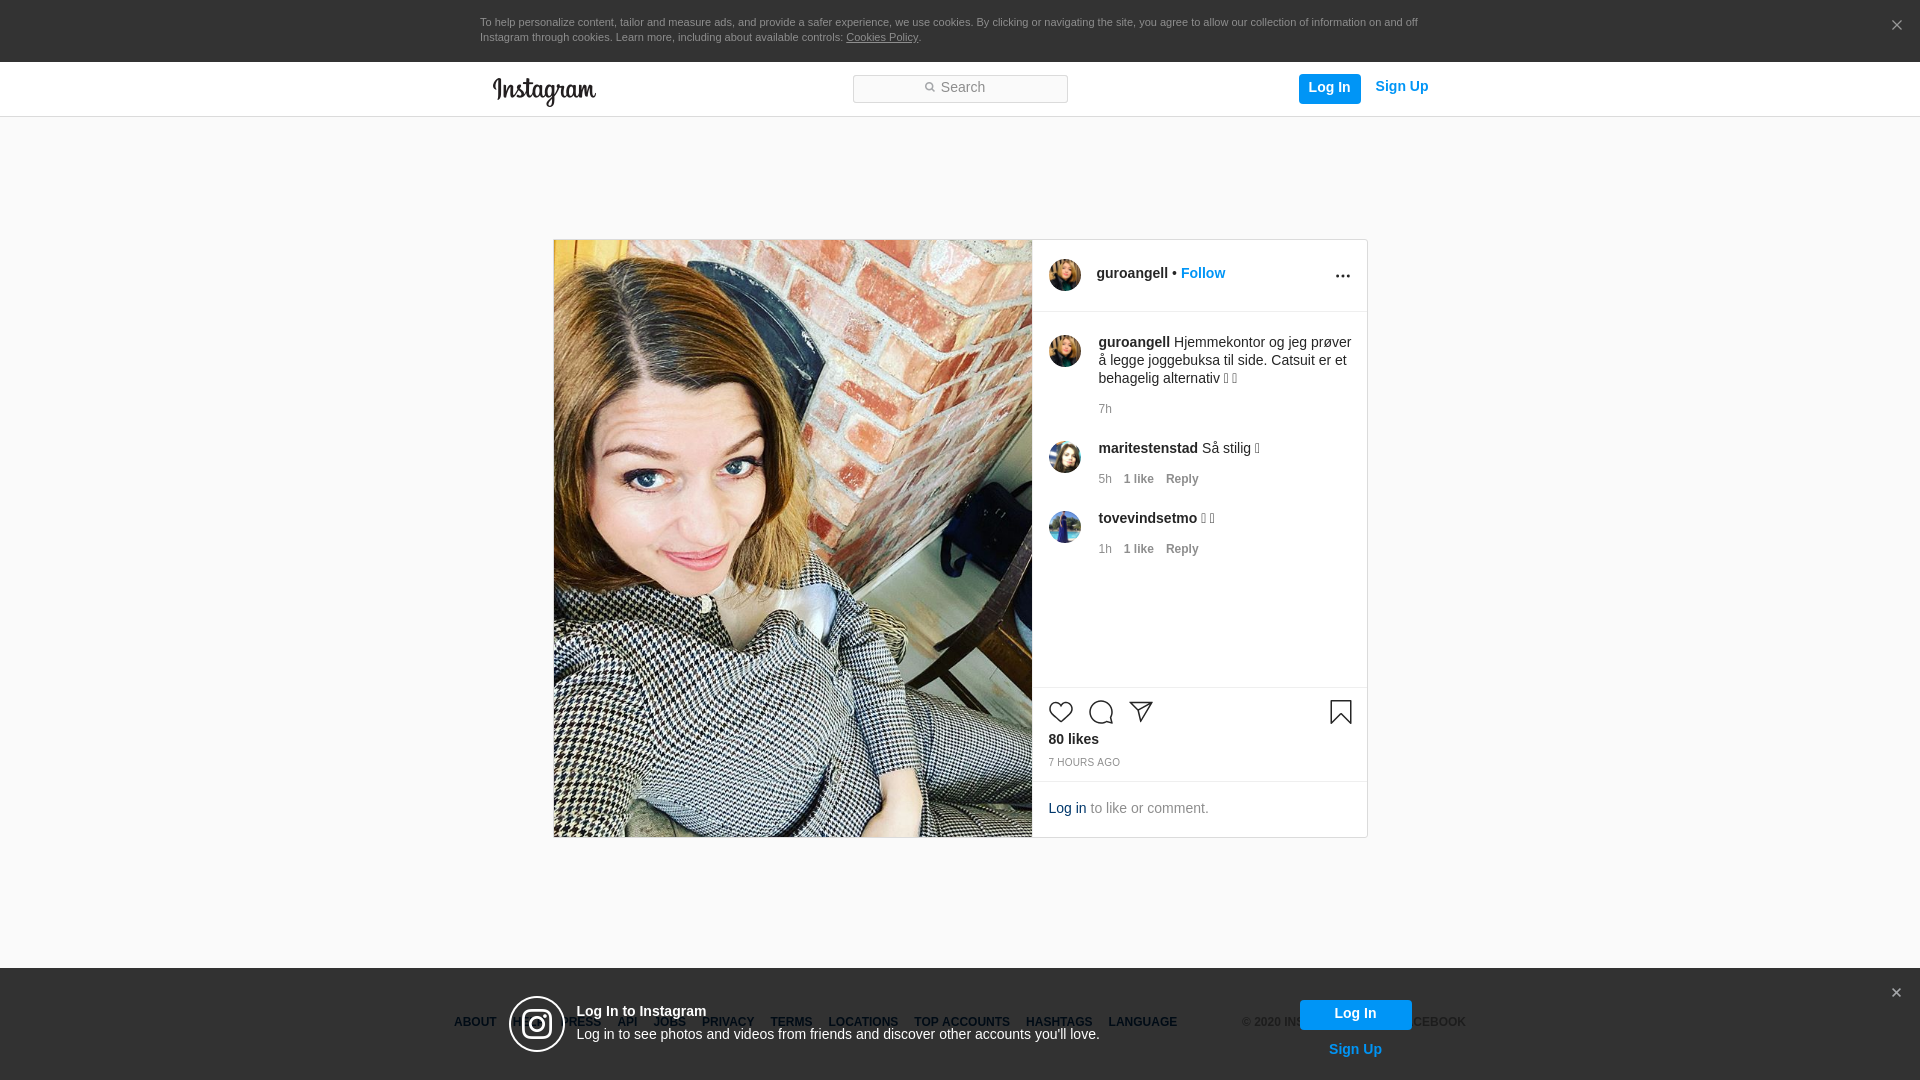Click Sign Up in the bottom banner
Screen dimensions: 1920x1080
point(1355,1049)
